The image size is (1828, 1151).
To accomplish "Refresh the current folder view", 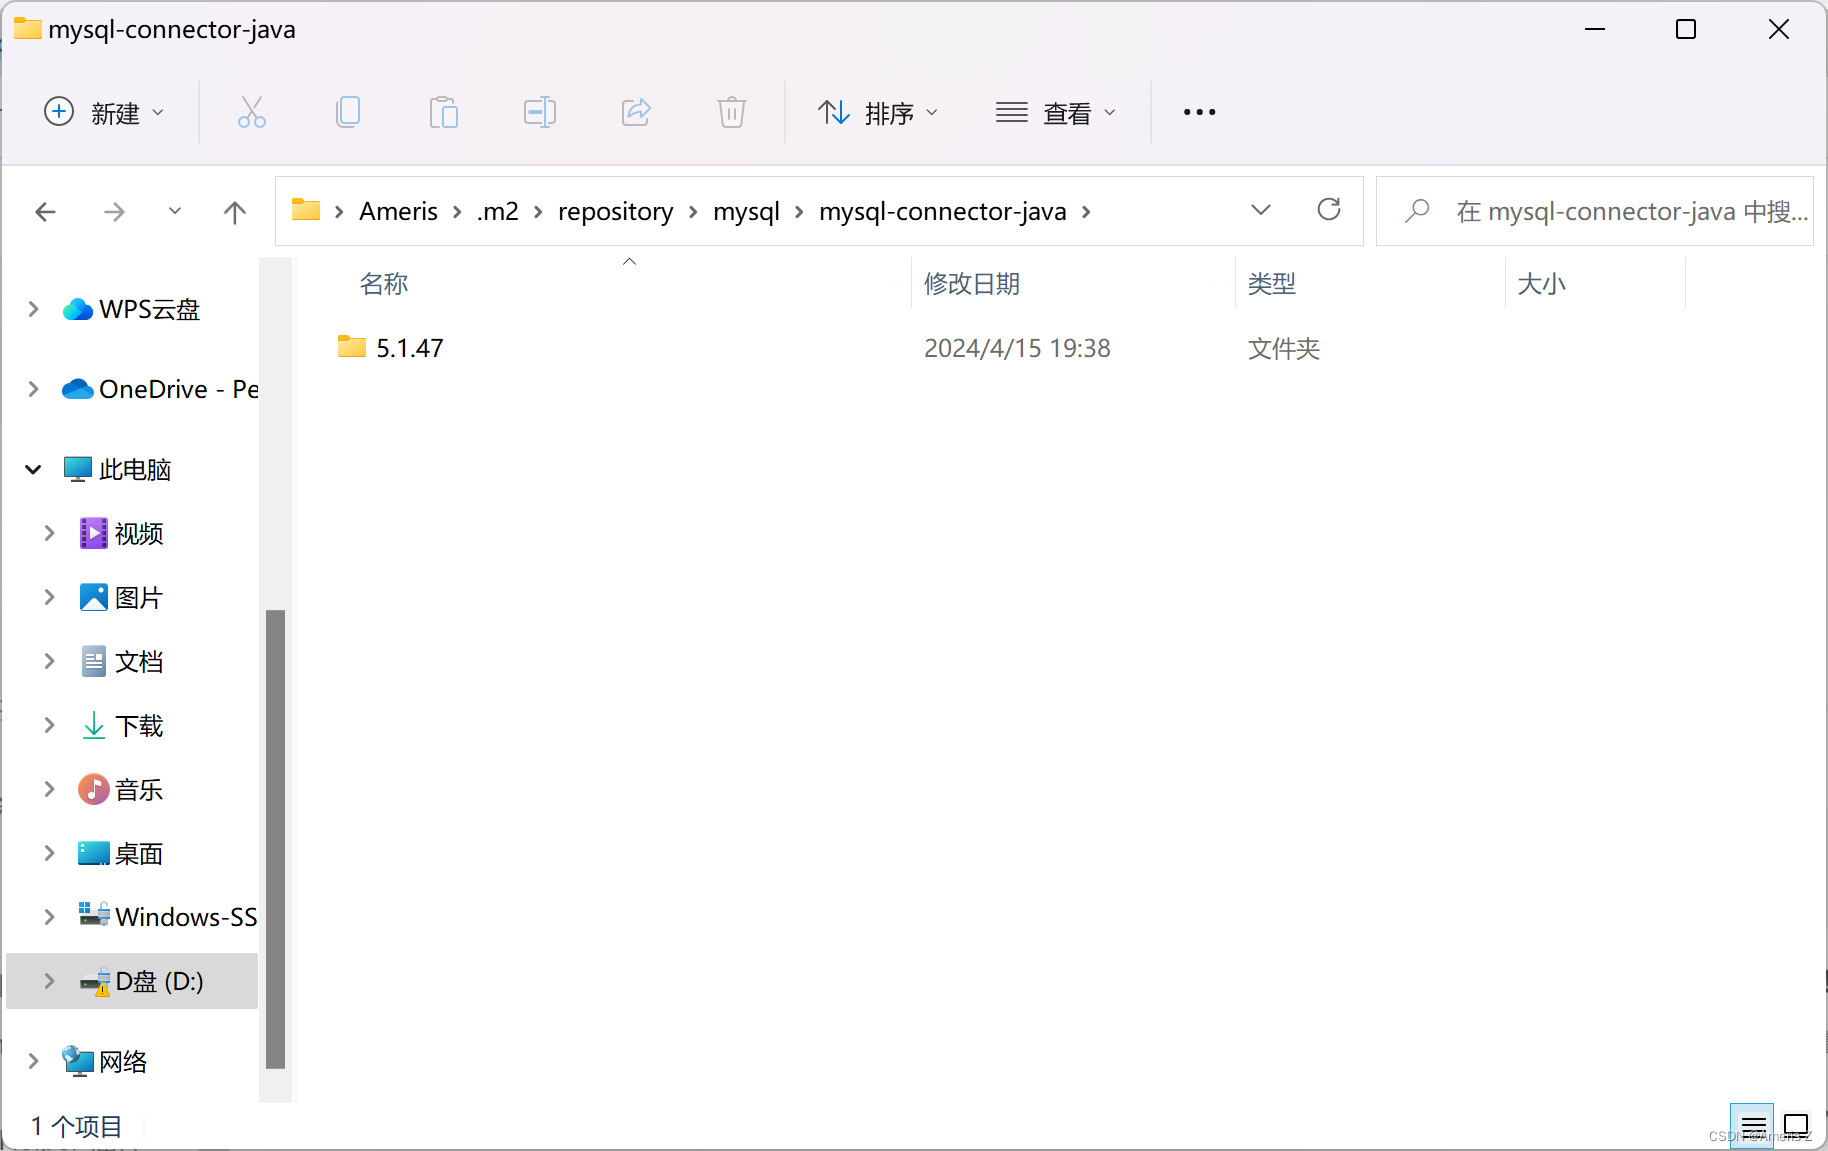I will pyautogui.click(x=1329, y=210).
